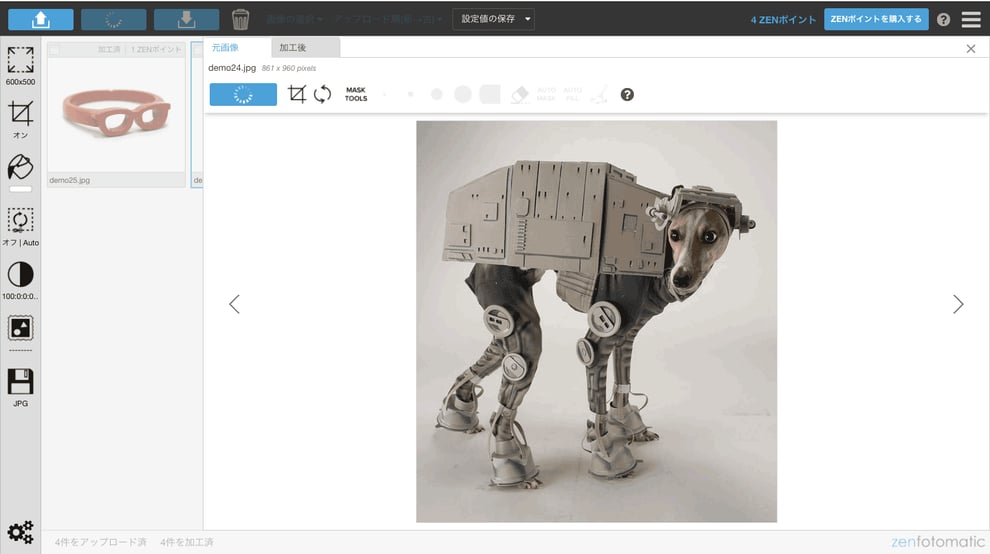Open the faded upload order sorting dropdown
This screenshot has width=990, height=554.
coord(388,20)
